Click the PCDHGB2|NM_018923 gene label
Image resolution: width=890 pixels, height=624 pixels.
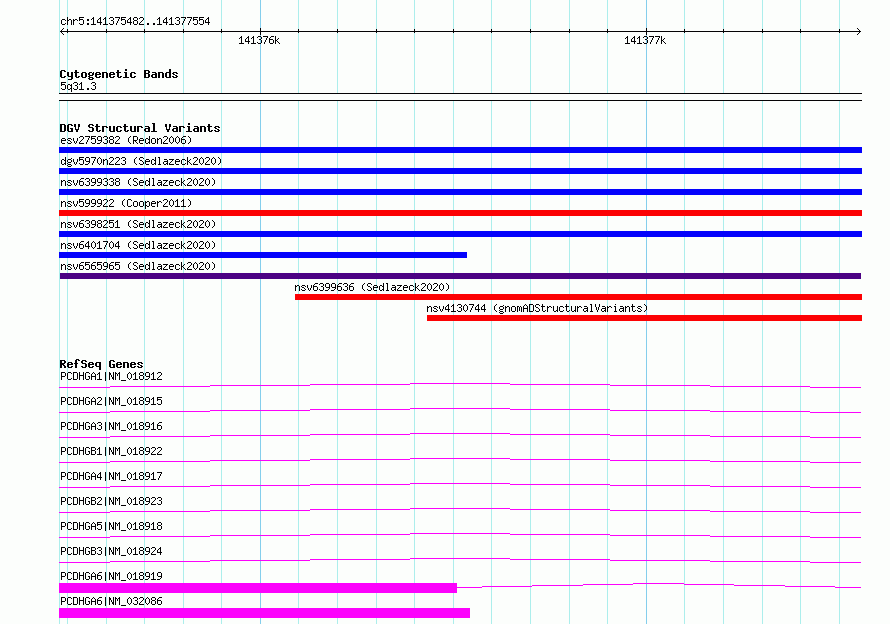pyautogui.click(x=111, y=501)
